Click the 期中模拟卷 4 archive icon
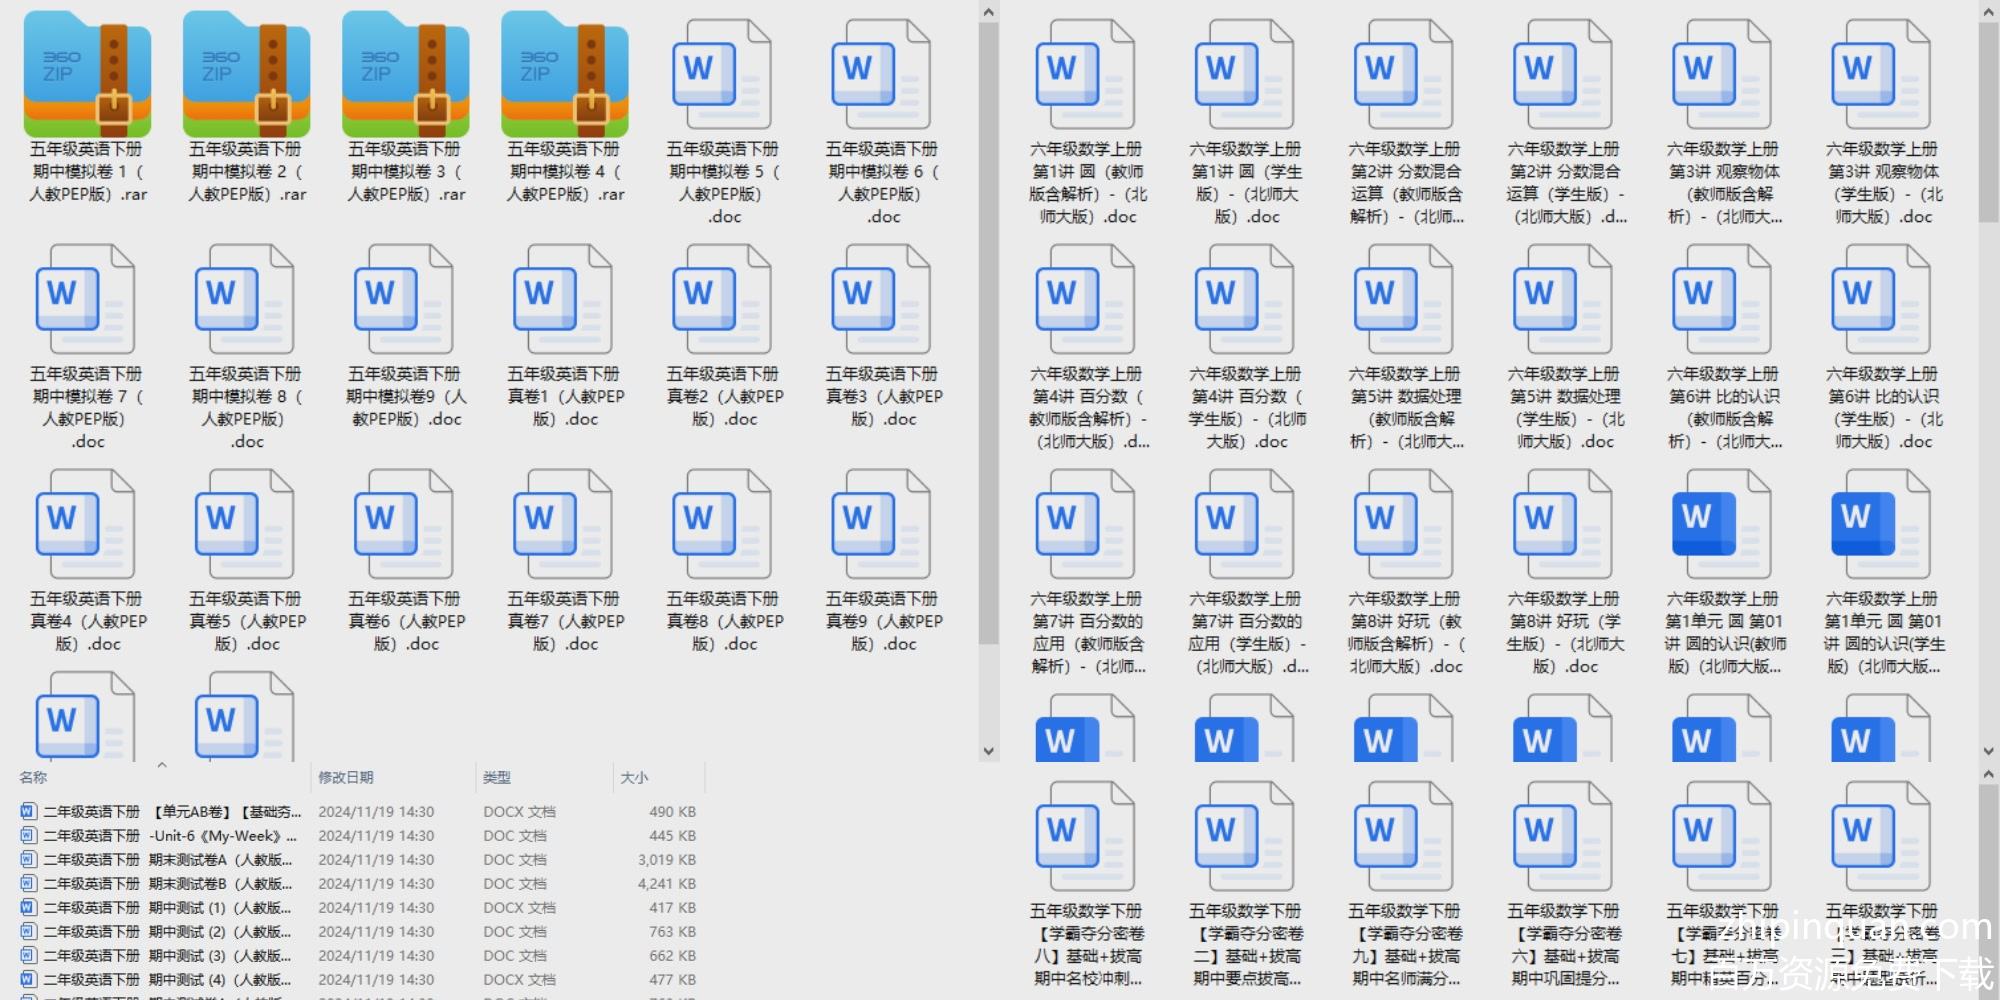The height and width of the screenshot is (1000, 2000). [564, 74]
